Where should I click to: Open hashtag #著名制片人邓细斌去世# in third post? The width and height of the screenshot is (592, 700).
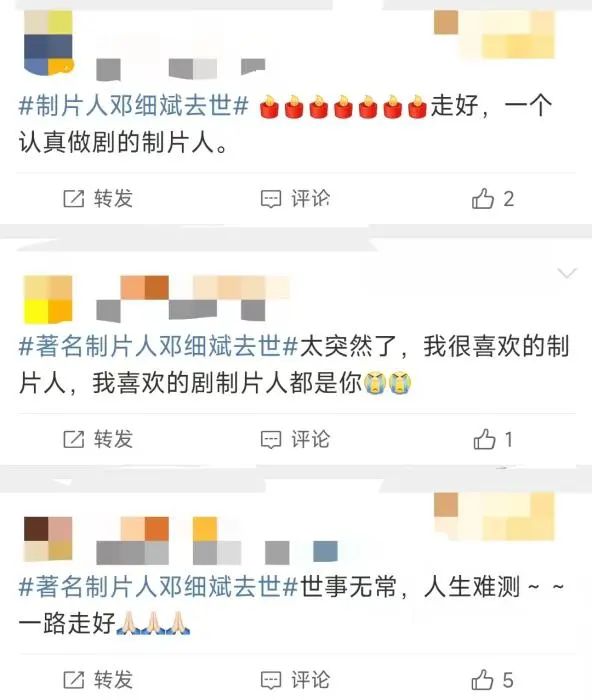point(158,587)
